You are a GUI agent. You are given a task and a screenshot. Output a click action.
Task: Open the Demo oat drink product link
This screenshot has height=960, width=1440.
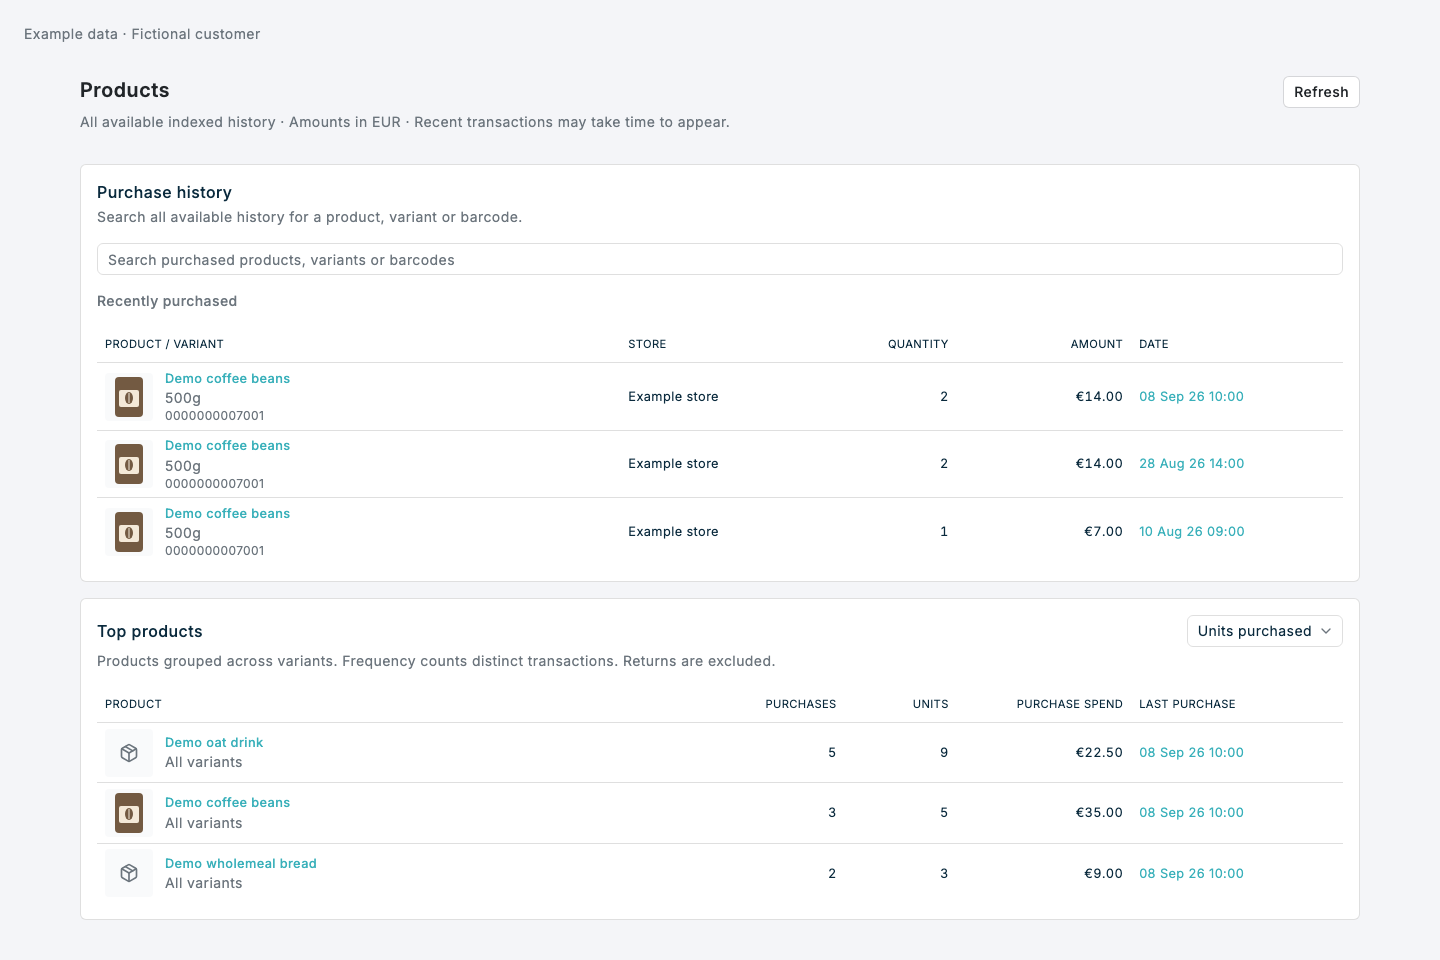click(x=214, y=743)
